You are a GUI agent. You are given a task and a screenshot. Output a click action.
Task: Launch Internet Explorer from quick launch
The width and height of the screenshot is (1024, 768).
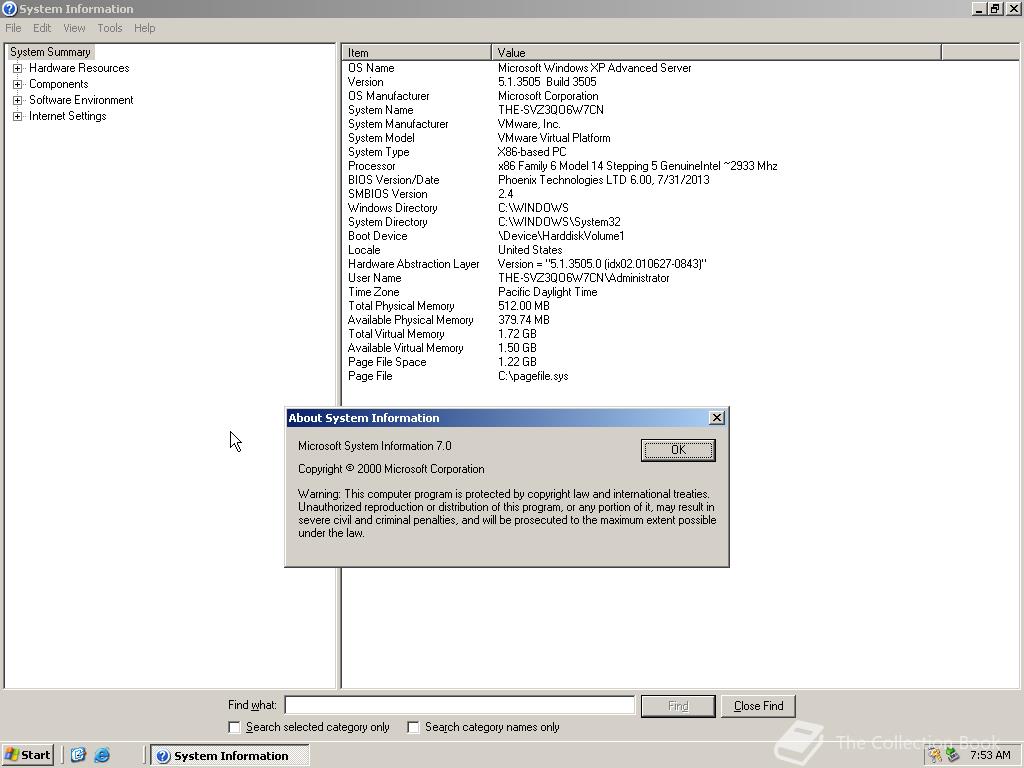coord(102,755)
